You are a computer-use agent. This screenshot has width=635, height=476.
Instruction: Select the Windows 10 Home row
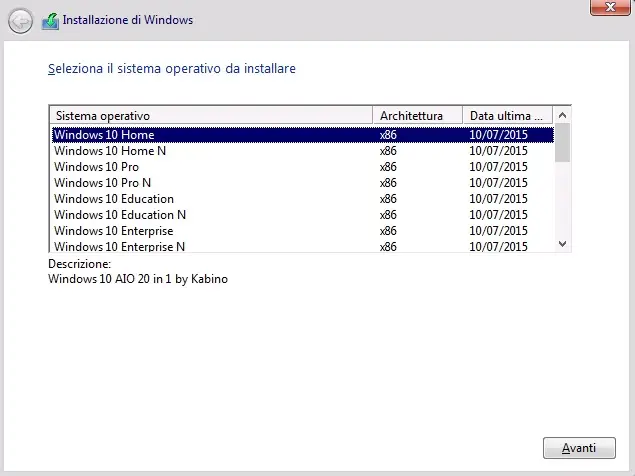pos(303,134)
